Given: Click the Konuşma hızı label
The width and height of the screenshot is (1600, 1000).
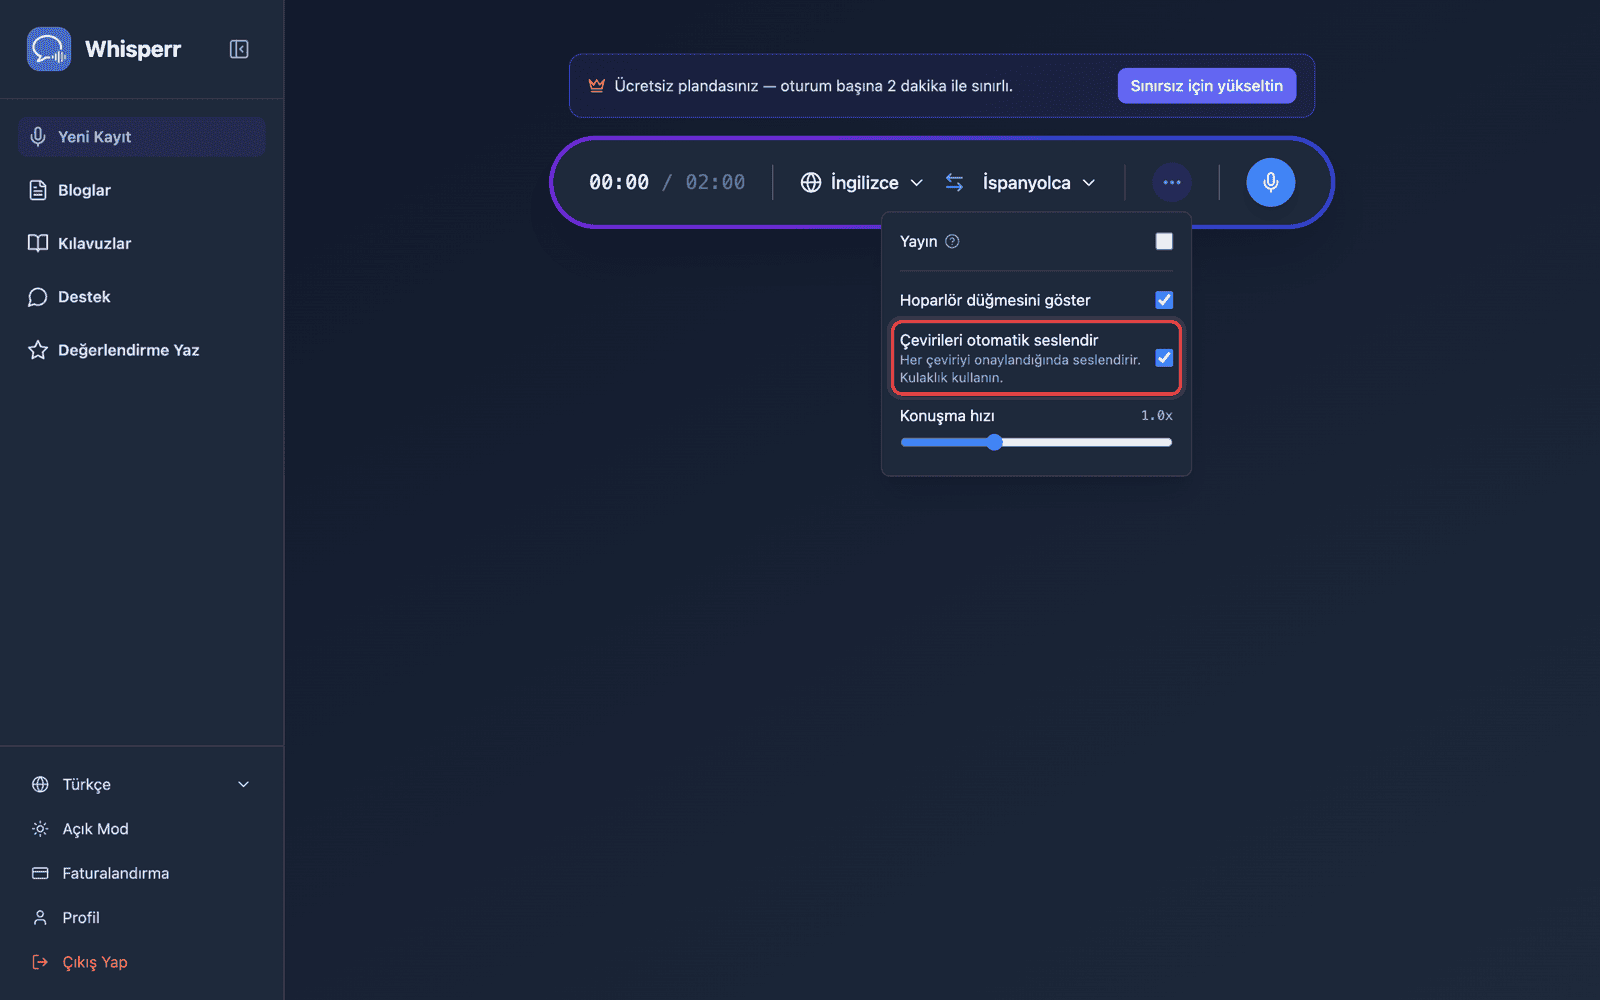Looking at the screenshot, I should (947, 416).
